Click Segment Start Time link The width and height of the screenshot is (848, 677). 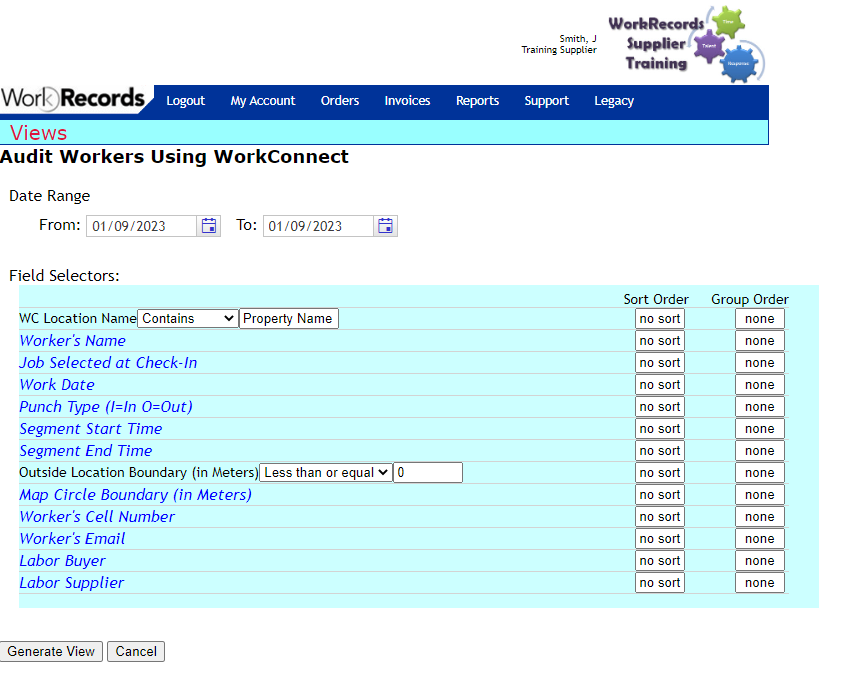pyautogui.click(x=91, y=429)
